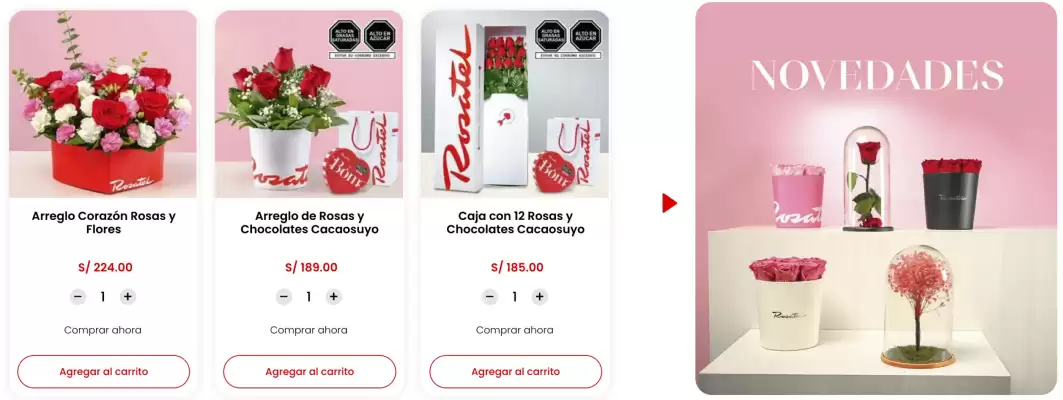Click Comprar ahora for the S/ 185.00 item
This screenshot has width=1063, height=400.
[x=515, y=330]
